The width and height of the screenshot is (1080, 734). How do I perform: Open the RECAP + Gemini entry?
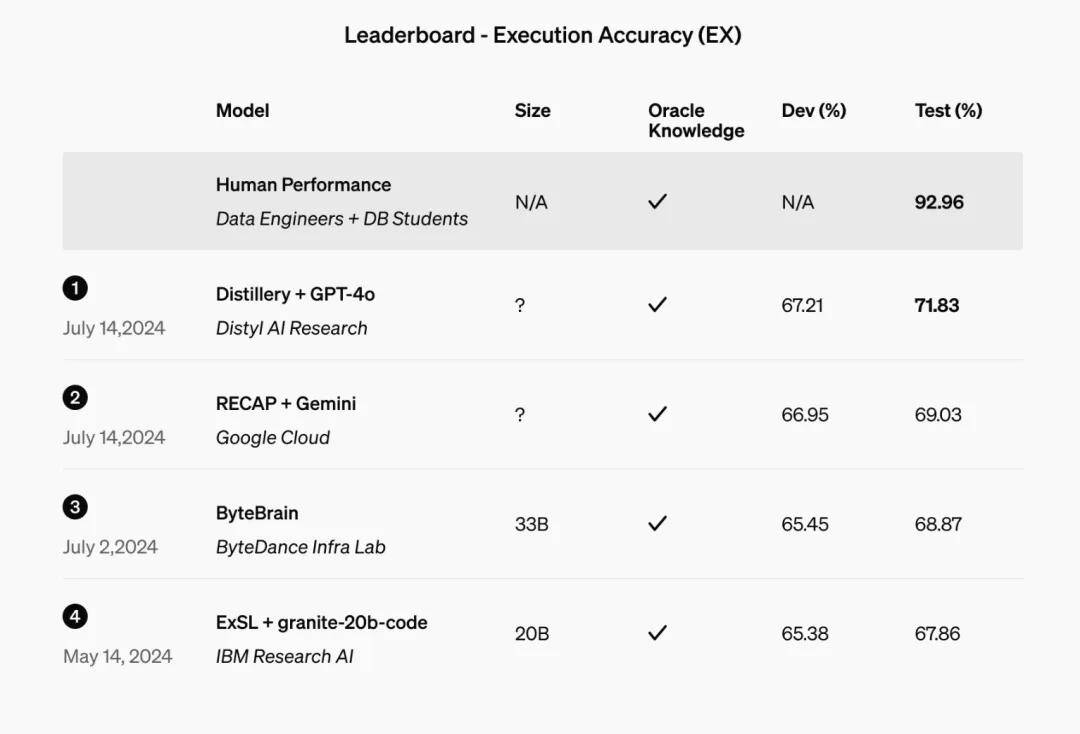pos(286,403)
